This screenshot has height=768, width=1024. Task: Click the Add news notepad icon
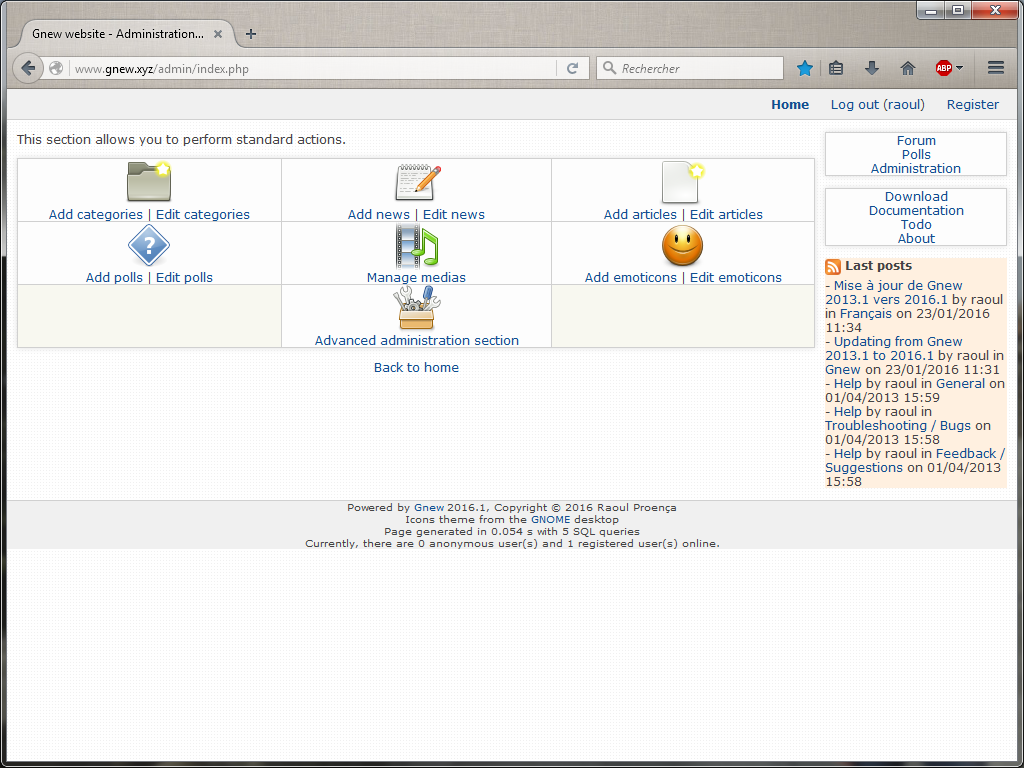[416, 182]
